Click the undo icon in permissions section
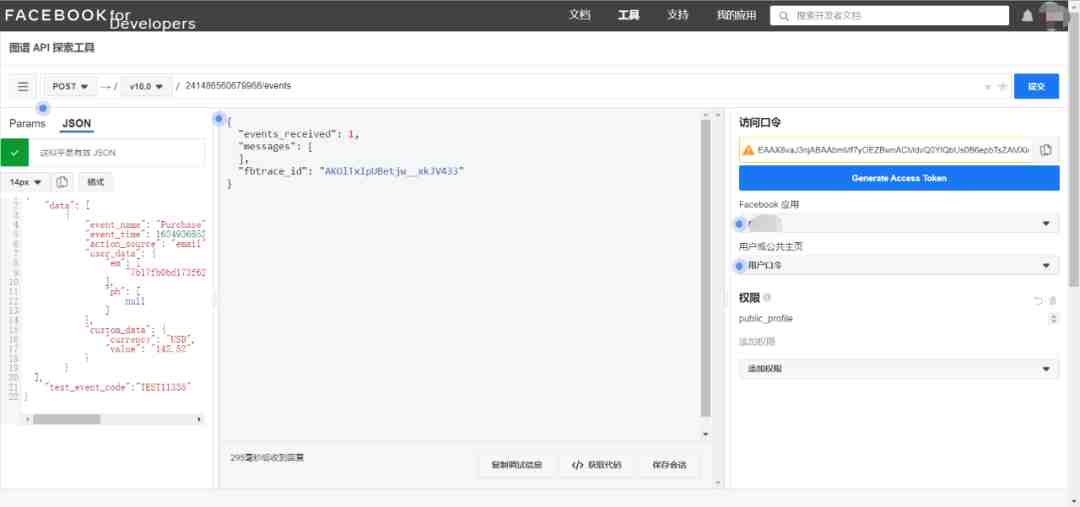The height and width of the screenshot is (507, 1080). point(1038,300)
